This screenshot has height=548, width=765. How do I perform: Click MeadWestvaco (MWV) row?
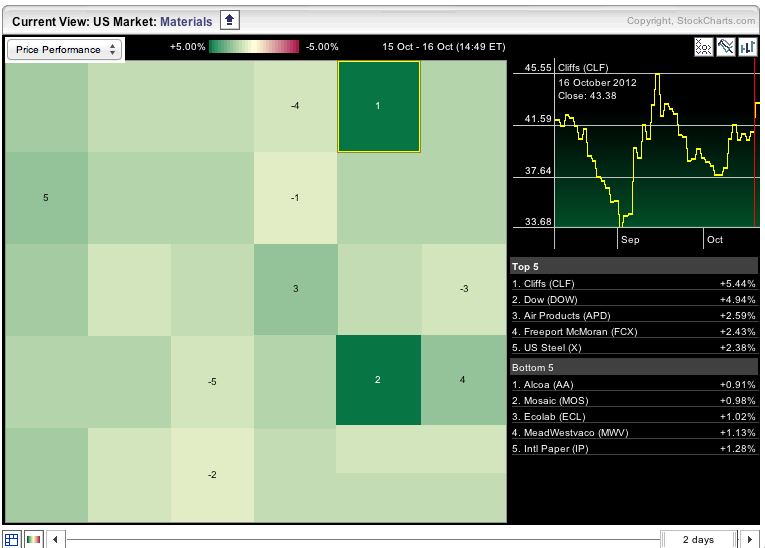pos(633,433)
